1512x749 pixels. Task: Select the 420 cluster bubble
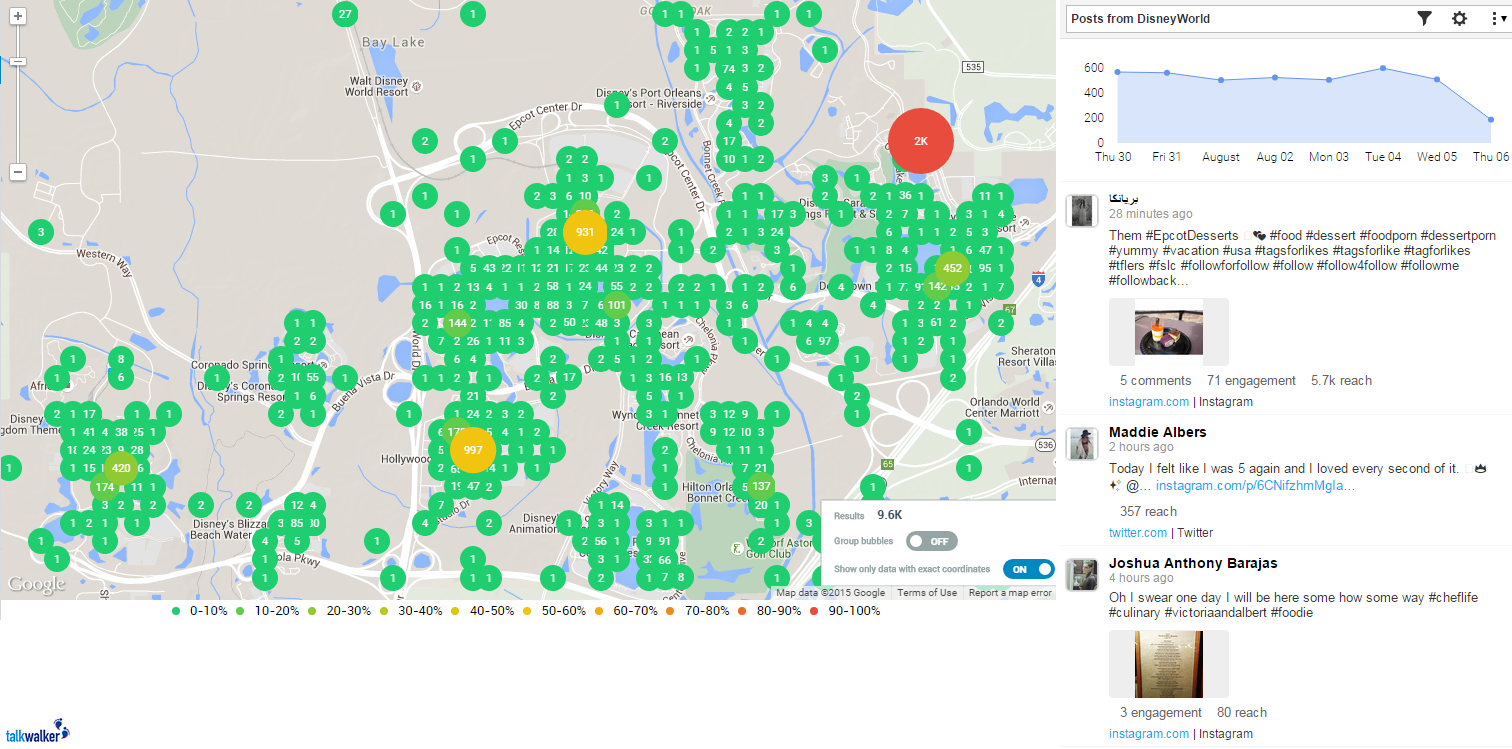point(121,468)
